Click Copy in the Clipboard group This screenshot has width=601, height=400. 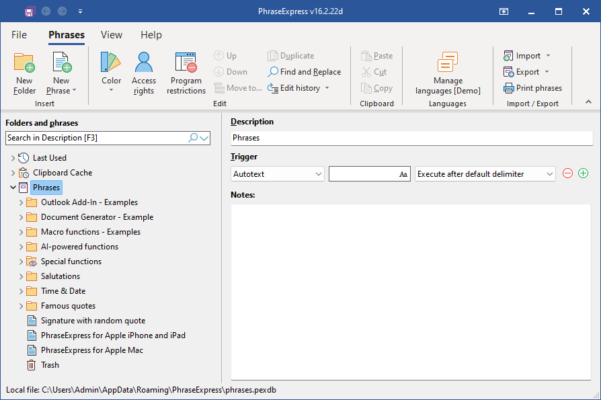pyautogui.click(x=377, y=88)
